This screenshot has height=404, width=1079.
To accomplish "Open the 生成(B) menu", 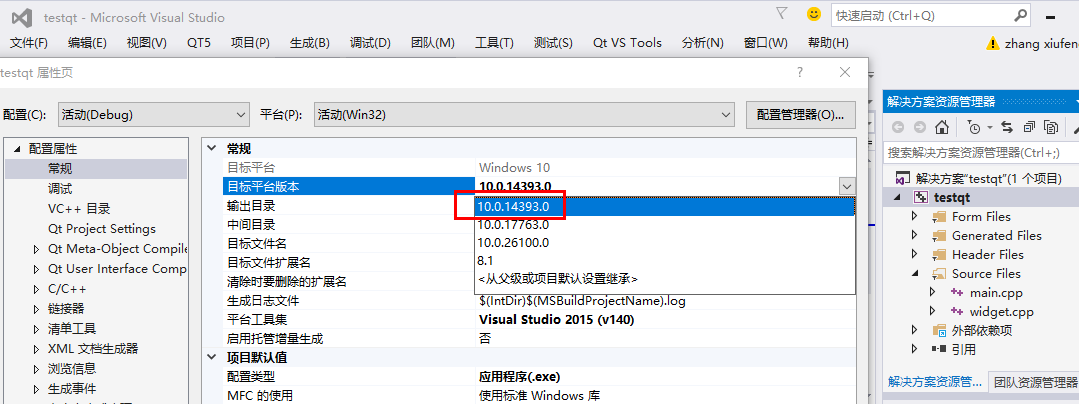I will pos(310,43).
